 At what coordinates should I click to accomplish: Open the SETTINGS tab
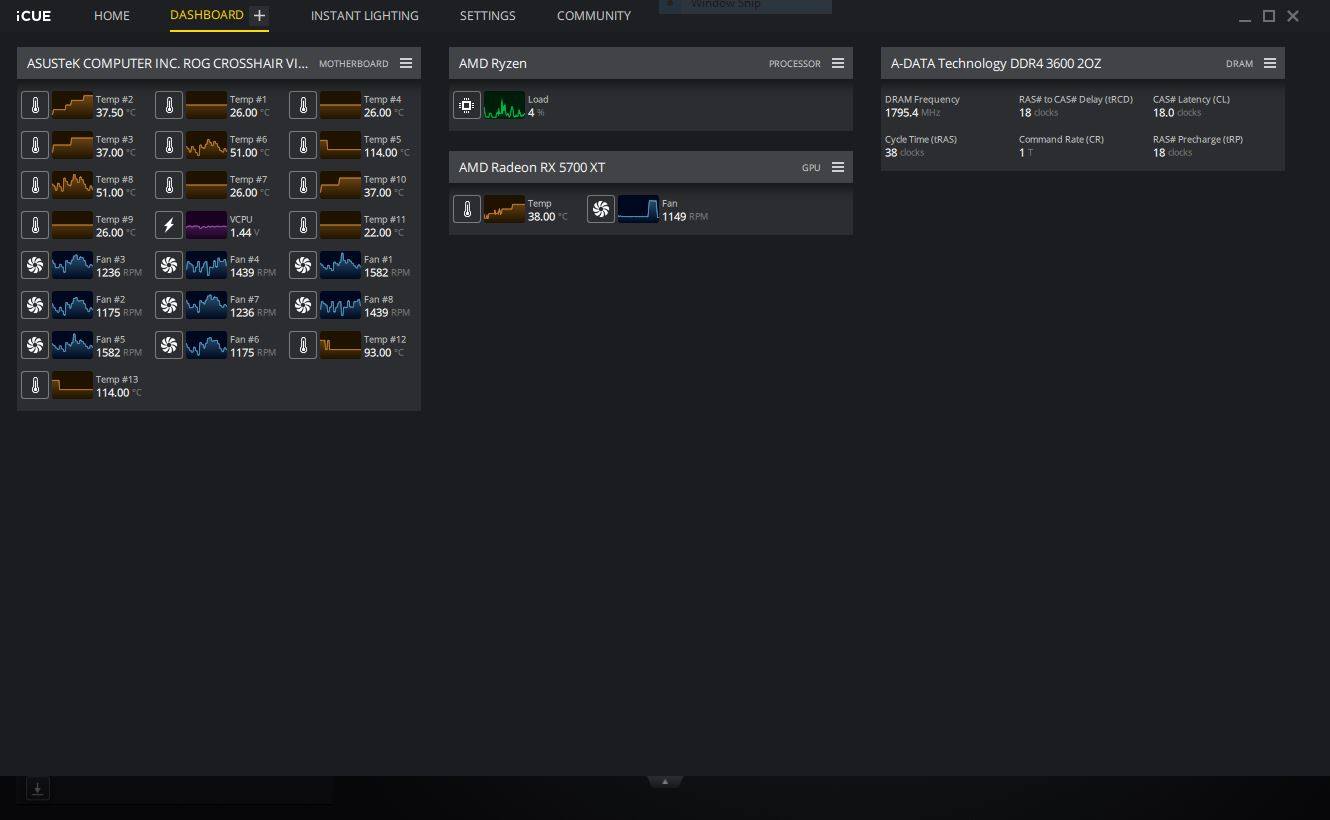pyautogui.click(x=488, y=16)
